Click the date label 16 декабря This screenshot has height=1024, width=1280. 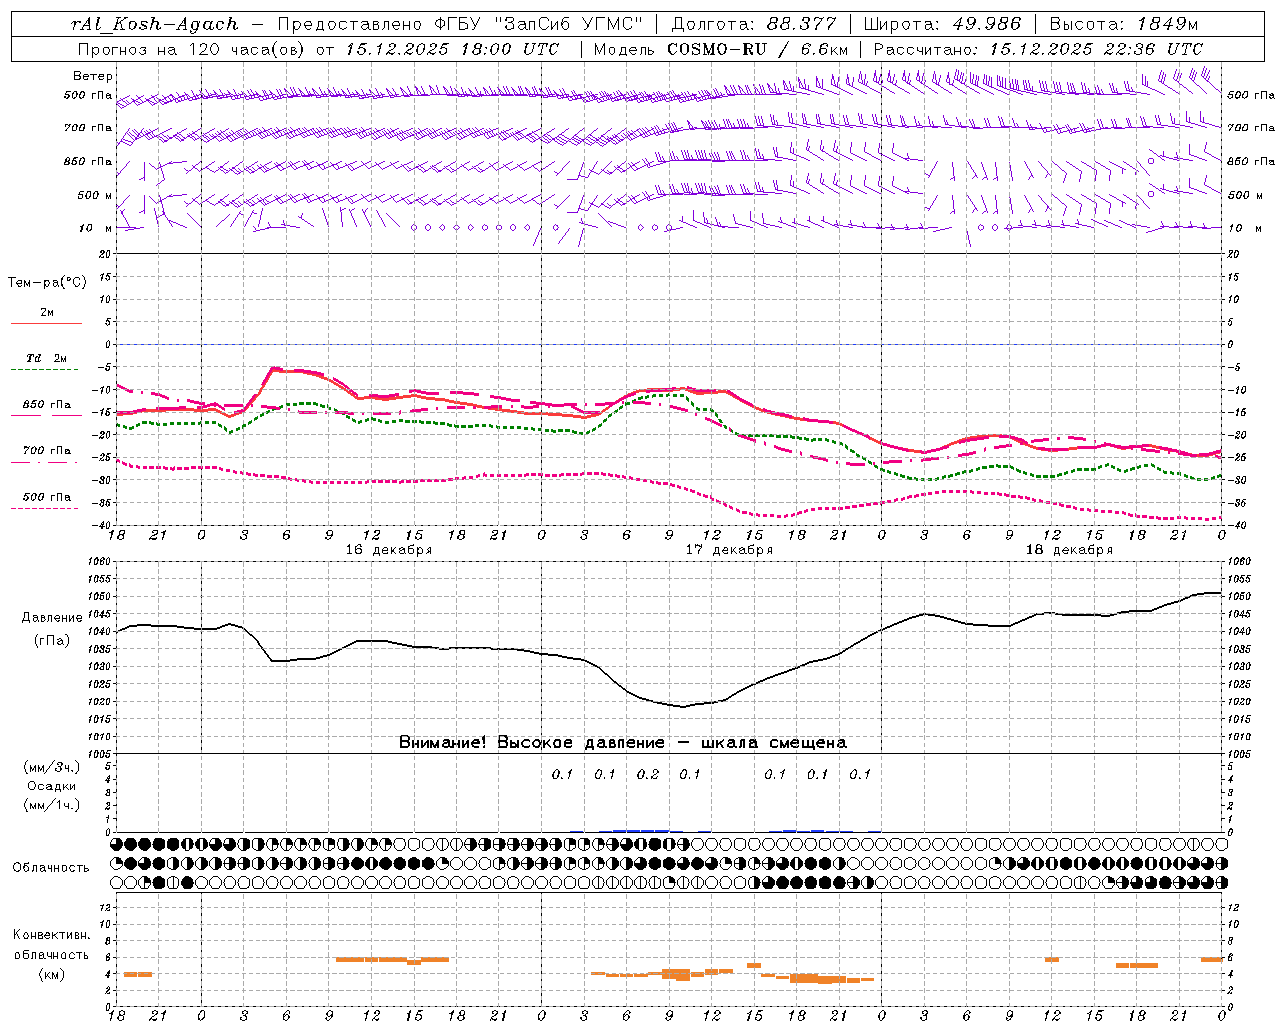tap(389, 550)
